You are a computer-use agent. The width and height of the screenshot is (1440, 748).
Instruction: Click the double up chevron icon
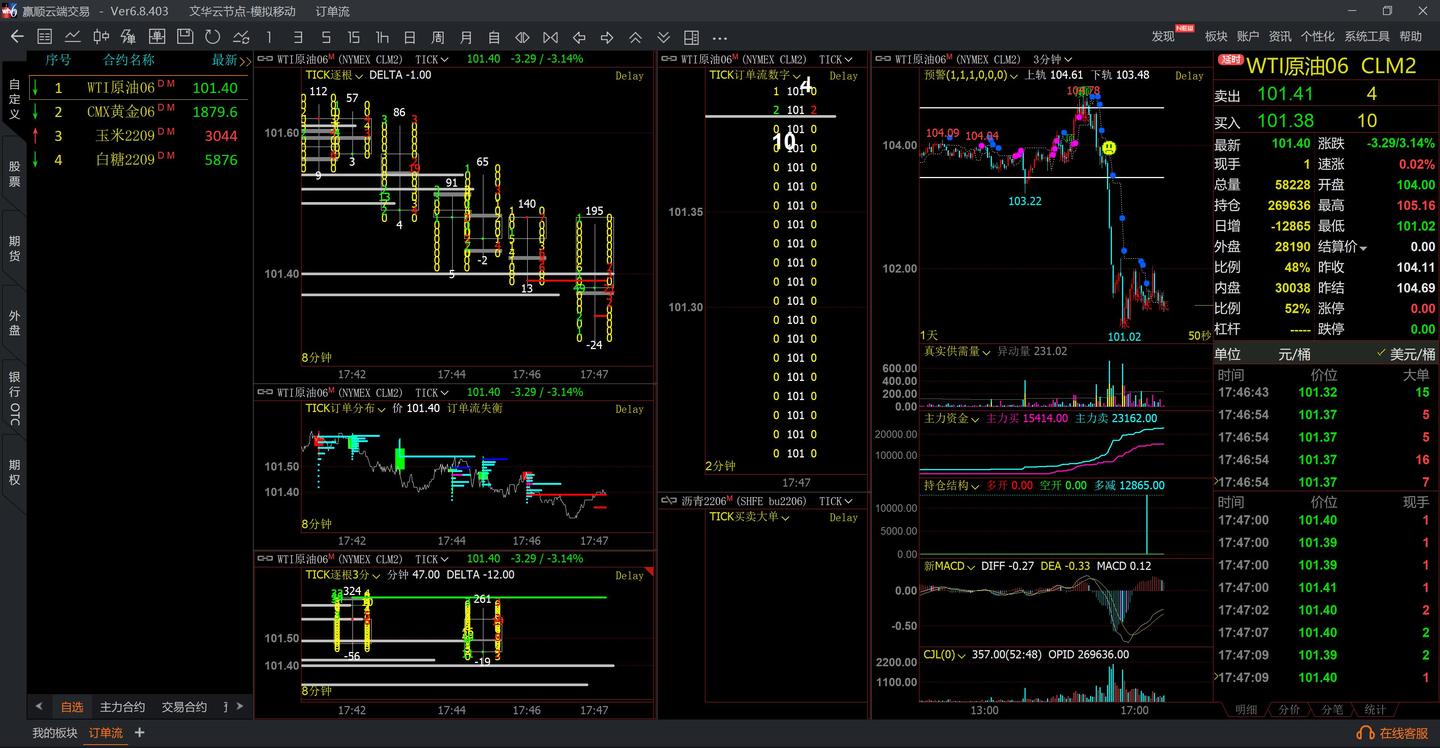point(635,37)
